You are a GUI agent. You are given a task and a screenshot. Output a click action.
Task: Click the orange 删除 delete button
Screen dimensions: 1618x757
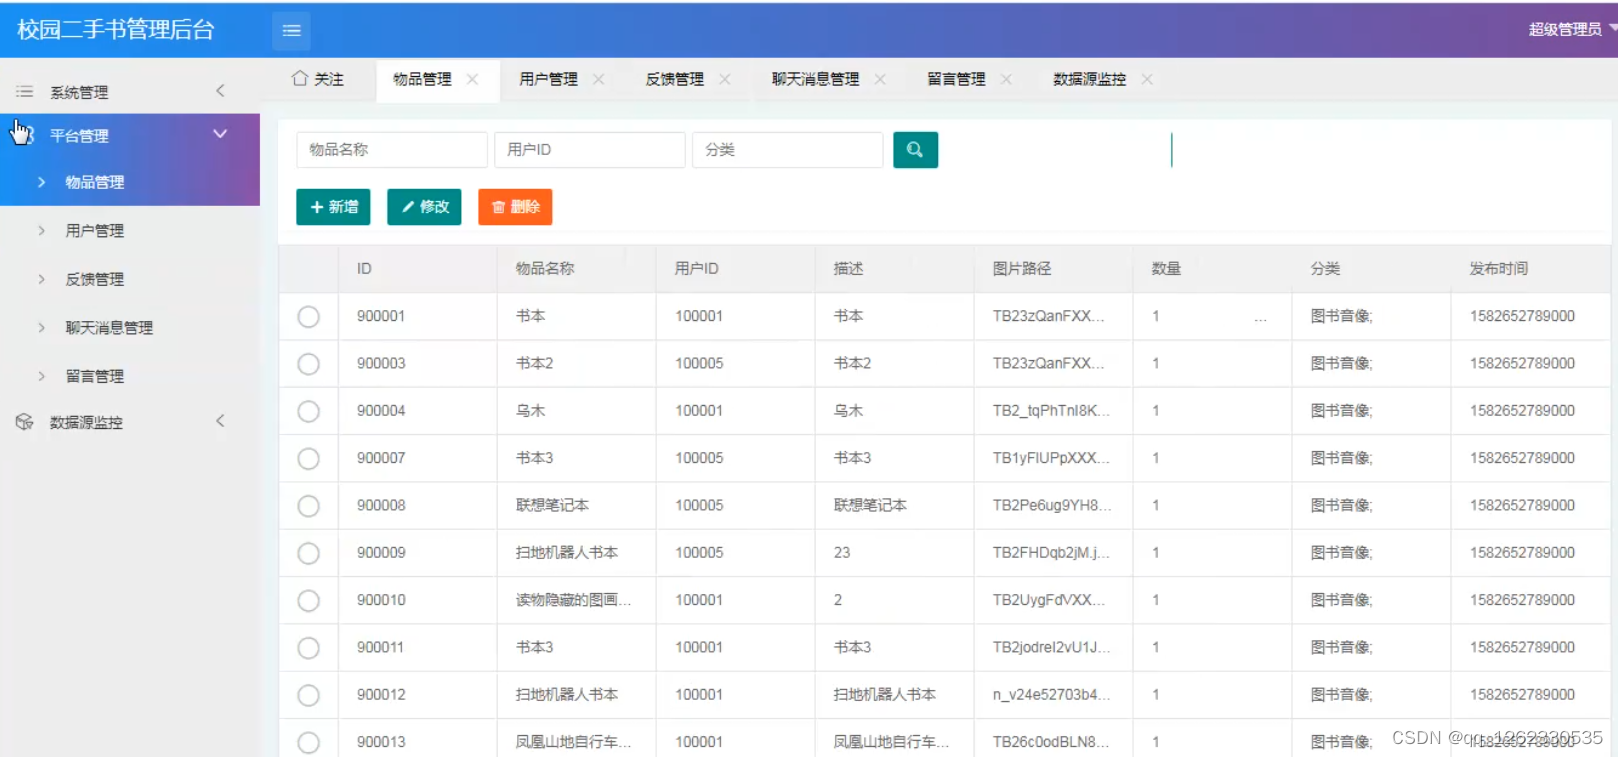click(515, 207)
